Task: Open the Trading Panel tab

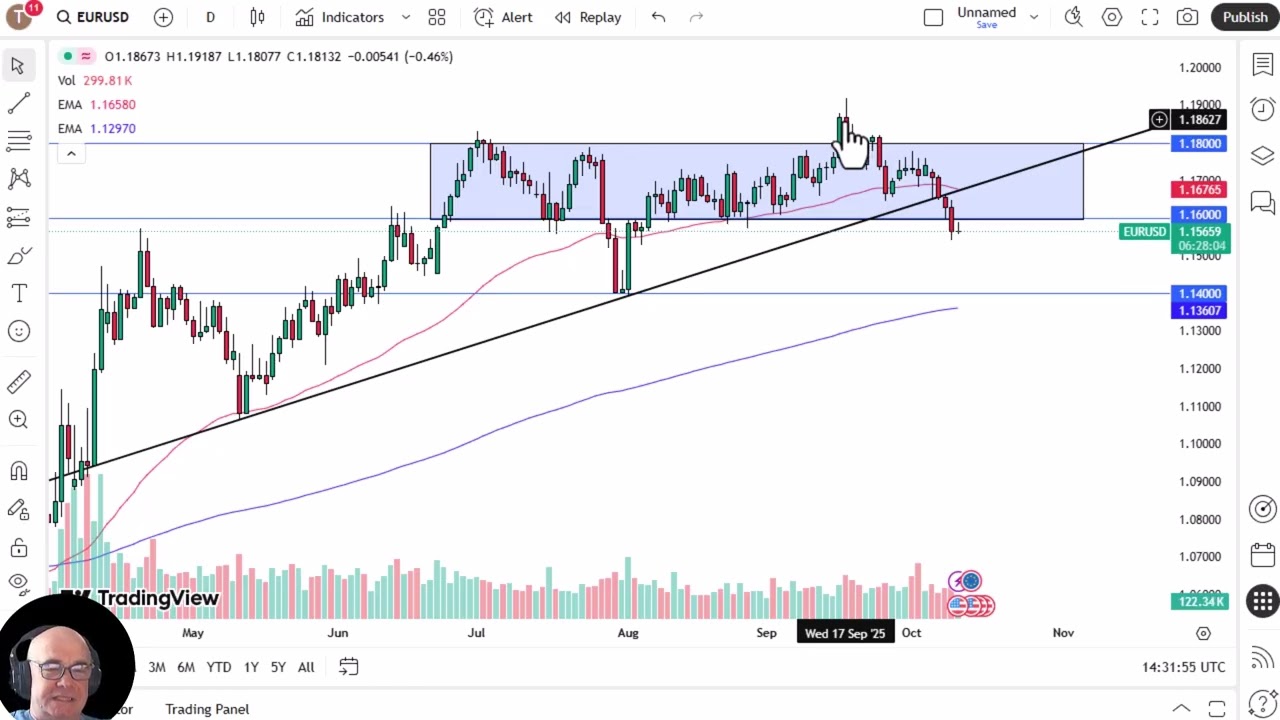Action: 207,709
